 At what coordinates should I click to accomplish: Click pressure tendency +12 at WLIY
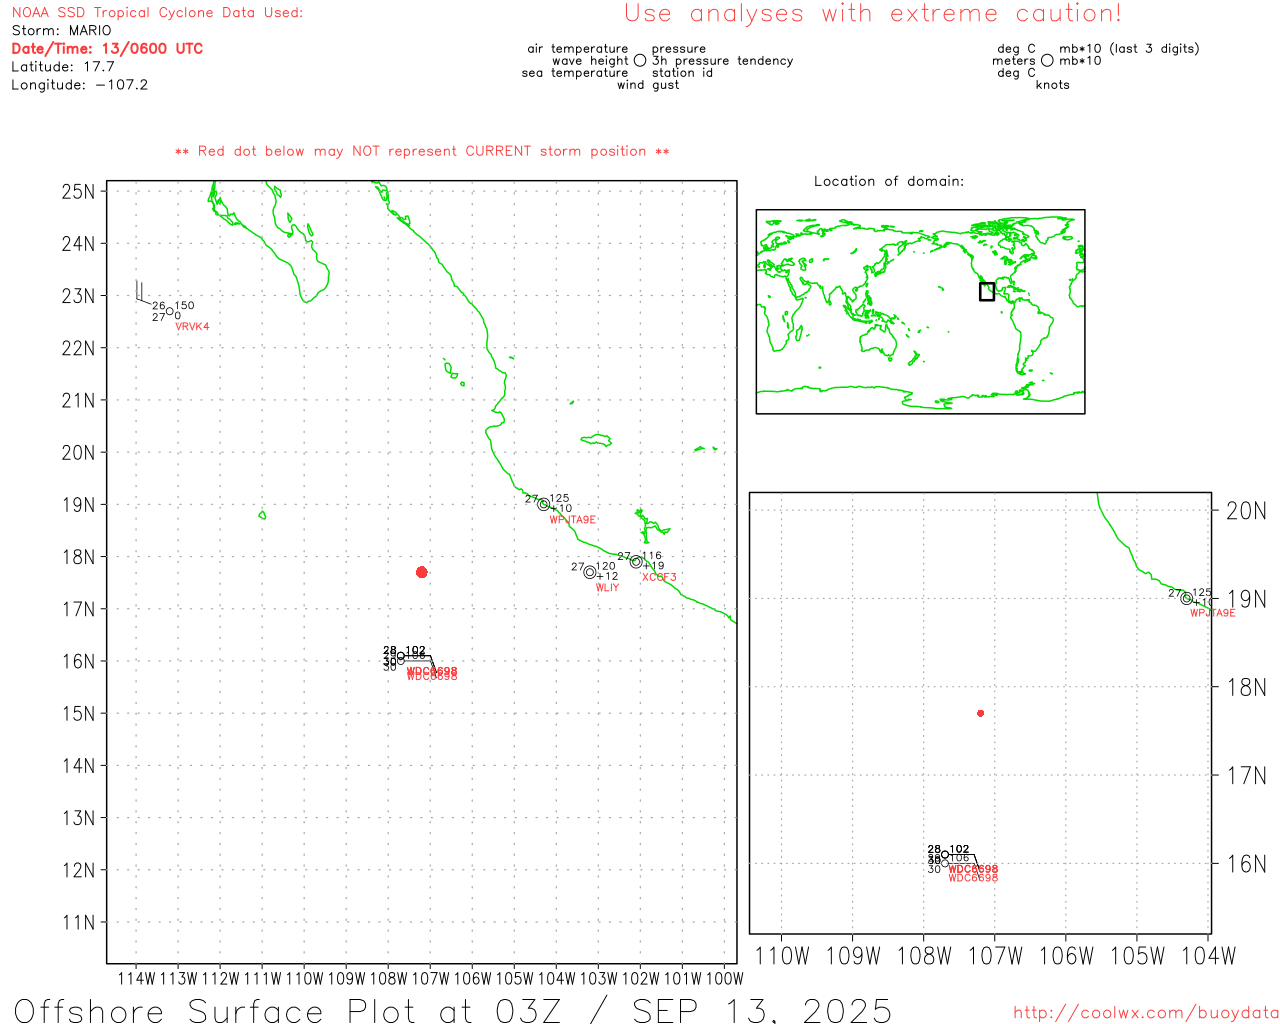[608, 576]
